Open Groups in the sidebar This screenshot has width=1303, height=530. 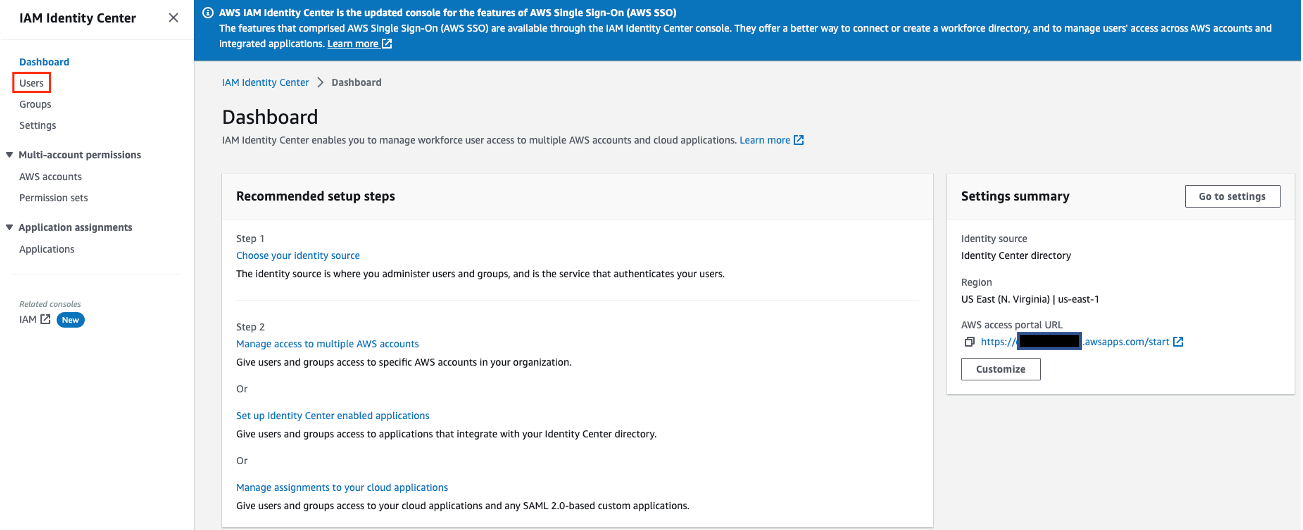pyautogui.click(x=35, y=104)
